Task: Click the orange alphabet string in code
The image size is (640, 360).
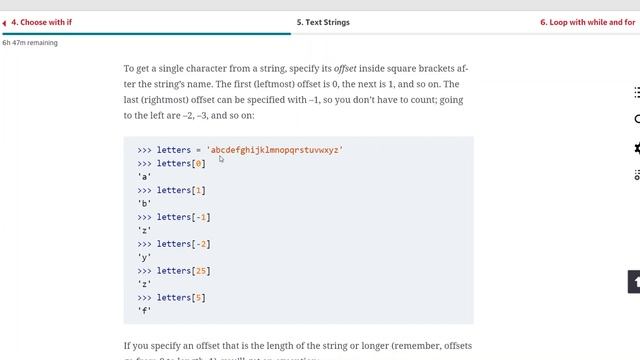Action: pyautogui.click(x=274, y=150)
